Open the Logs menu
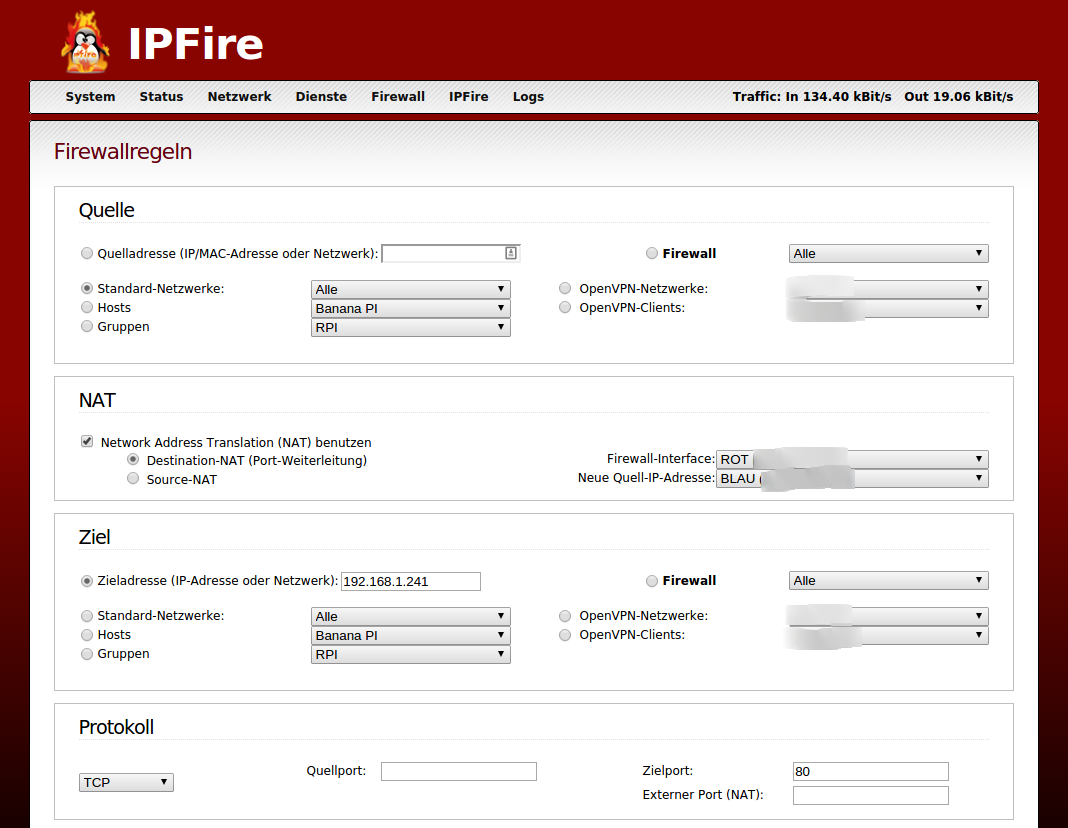 528,97
